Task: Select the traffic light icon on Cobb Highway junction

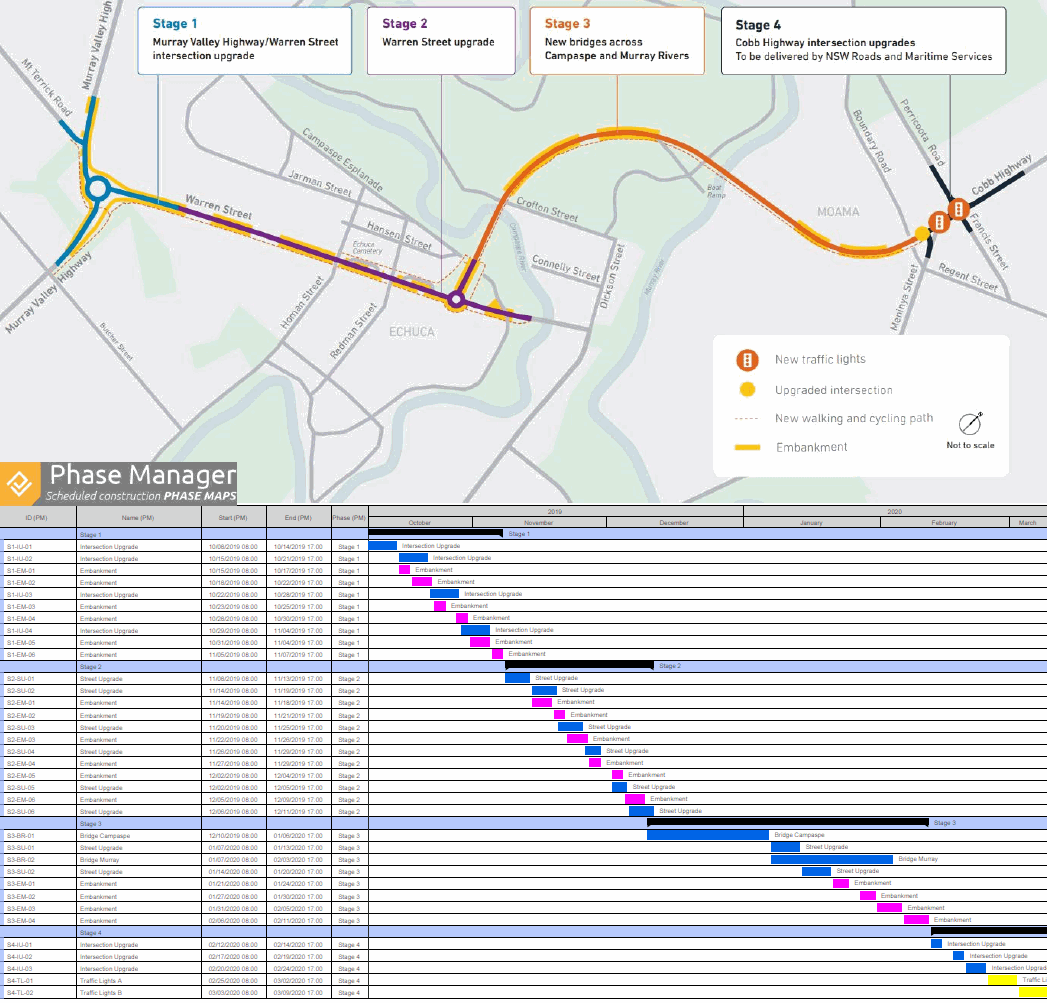Action: pyautogui.click(x=958, y=209)
